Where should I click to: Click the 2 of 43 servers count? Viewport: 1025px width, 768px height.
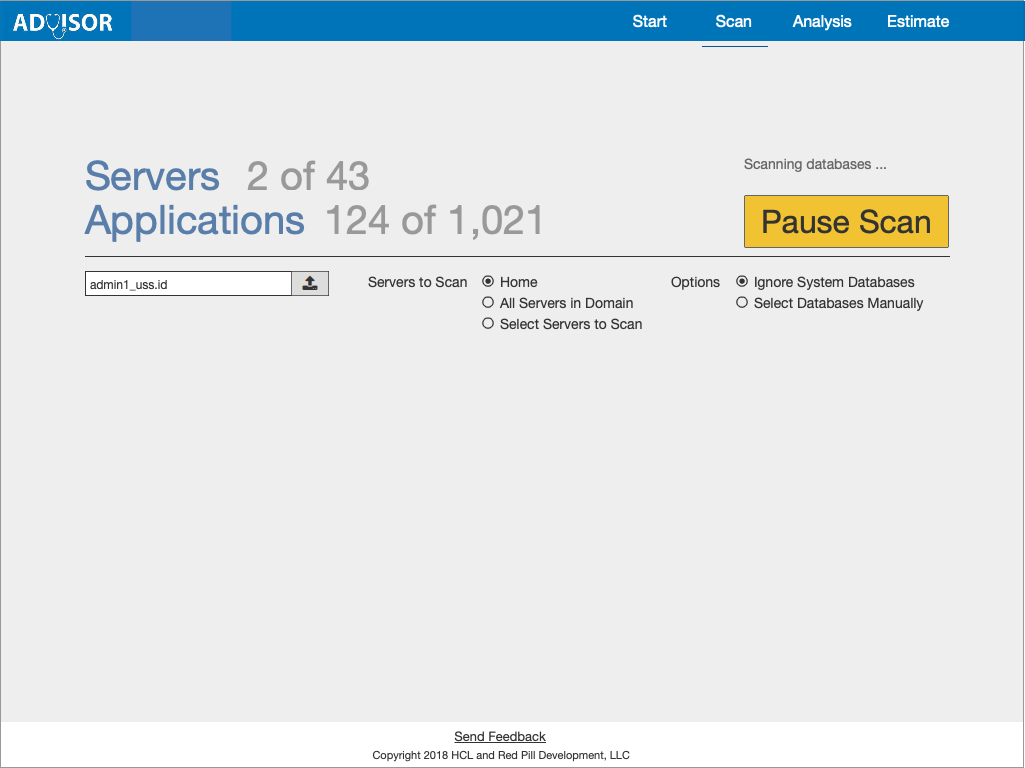pyautogui.click(x=308, y=177)
